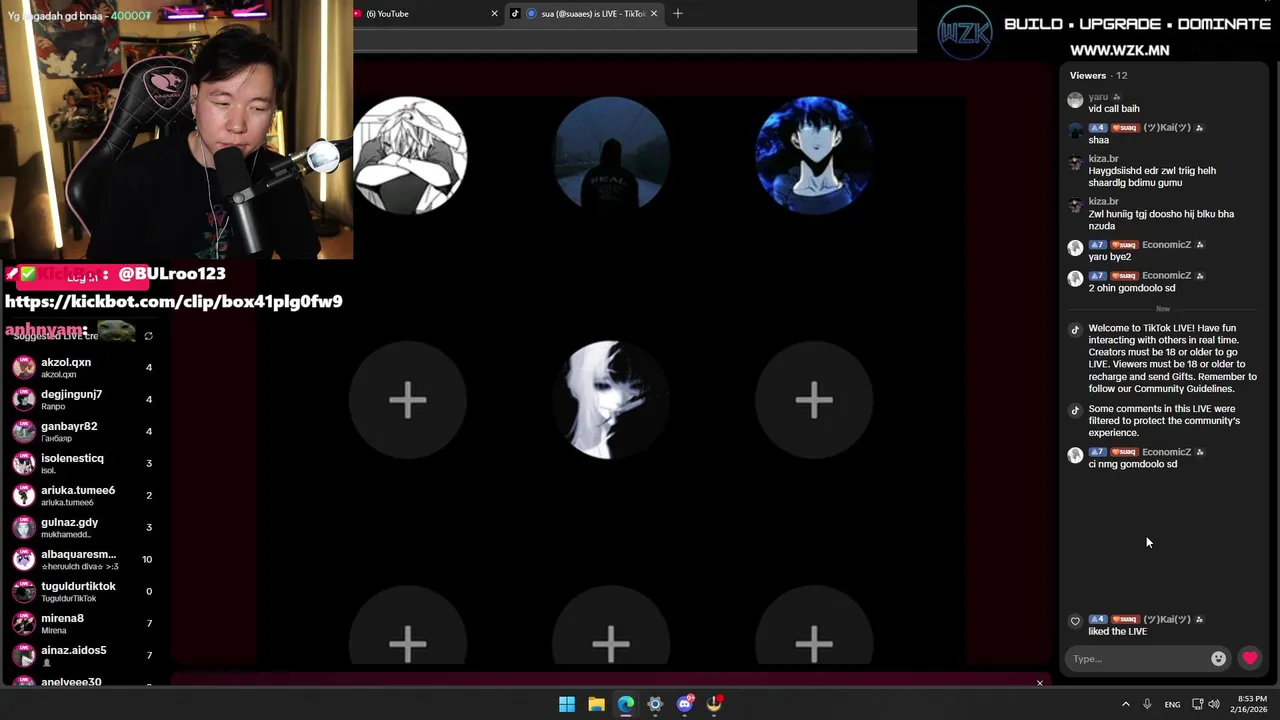Open ganbayr82 suggested live stream
The image size is (1280, 720).
[84, 431]
